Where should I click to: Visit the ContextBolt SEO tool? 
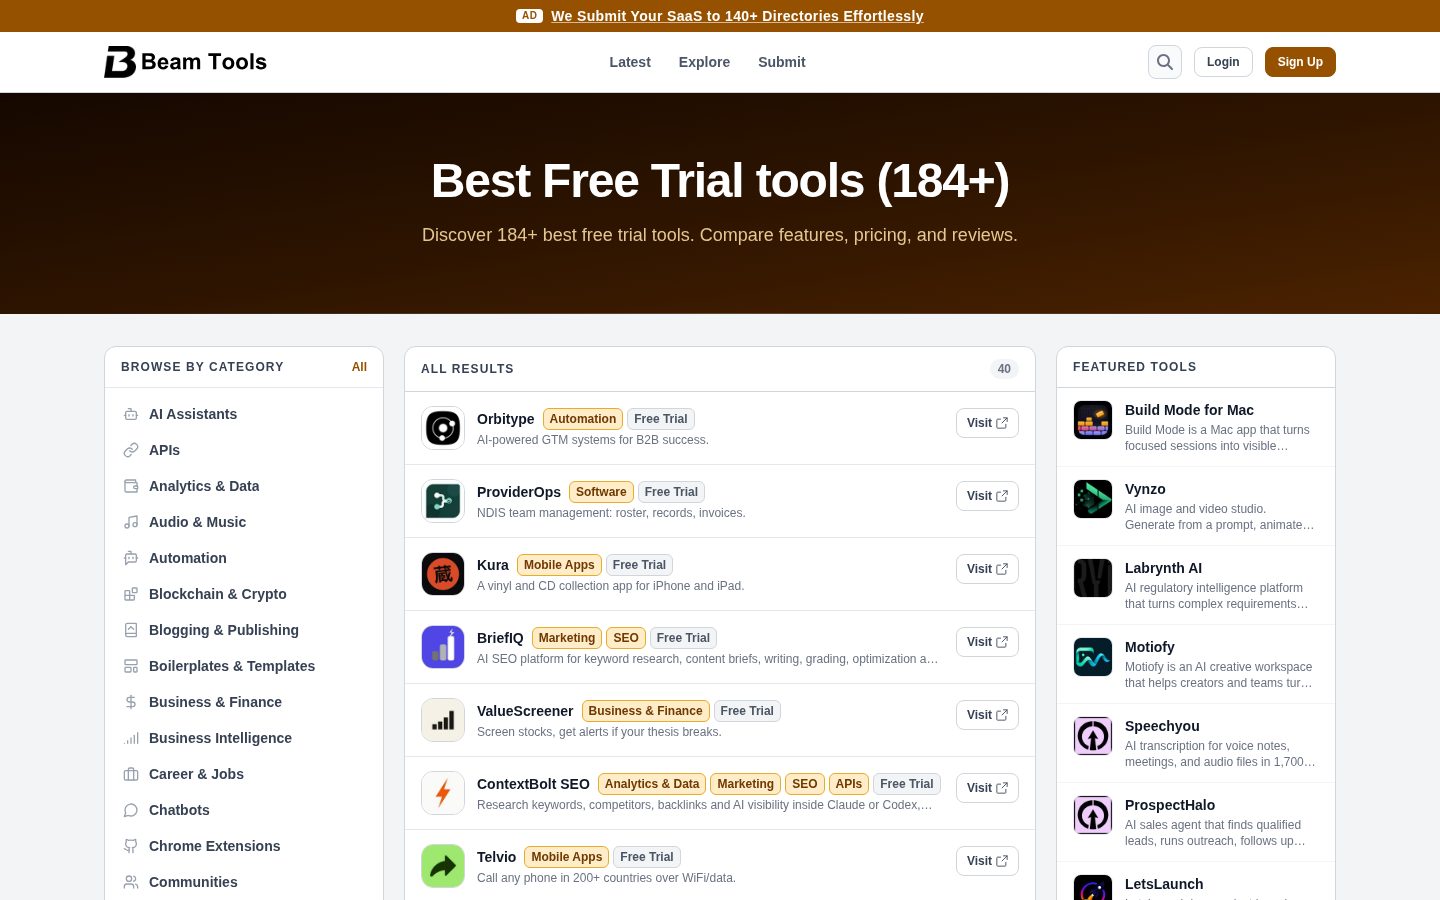pos(987,788)
